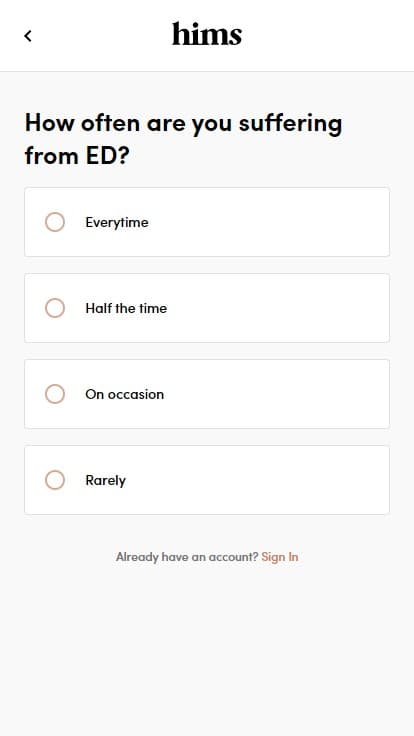
Task: Click the "Half the time" label text
Action: click(x=126, y=308)
